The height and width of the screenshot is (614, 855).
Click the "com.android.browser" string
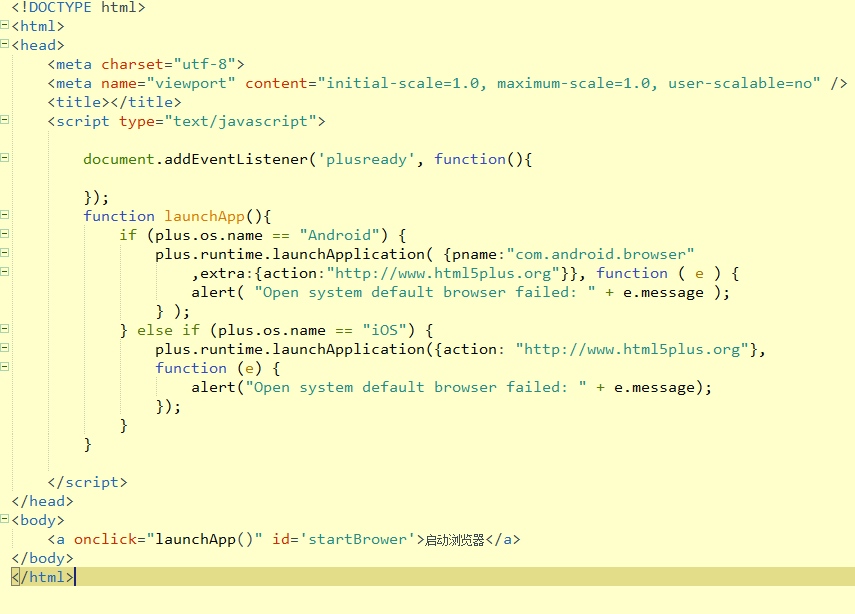tap(600, 255)
